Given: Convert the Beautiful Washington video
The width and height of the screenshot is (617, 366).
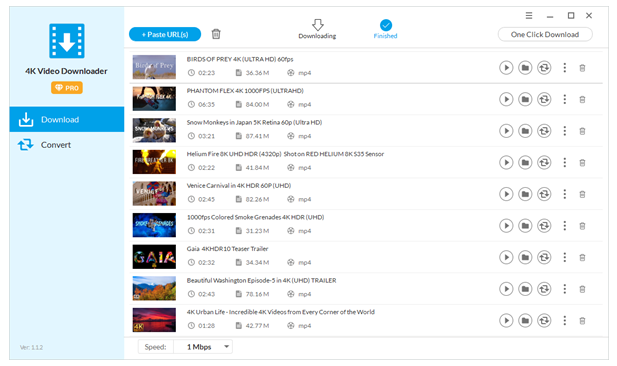Looking at the screenshot, I should click(x=544, y=289).
